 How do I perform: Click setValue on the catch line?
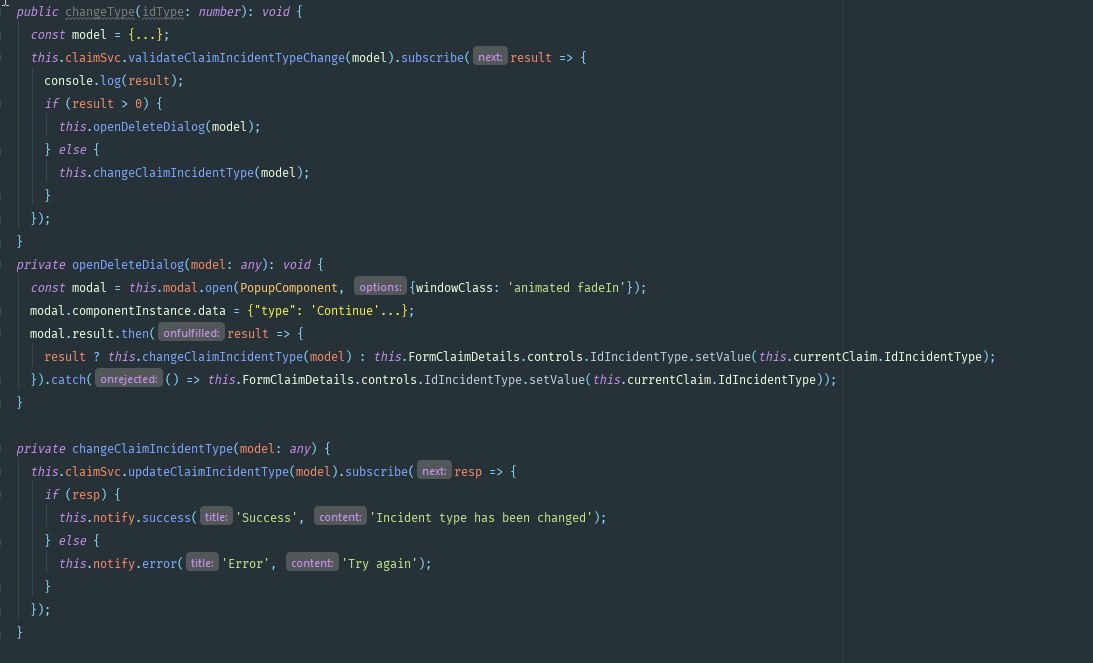click(x=557, y=380)
